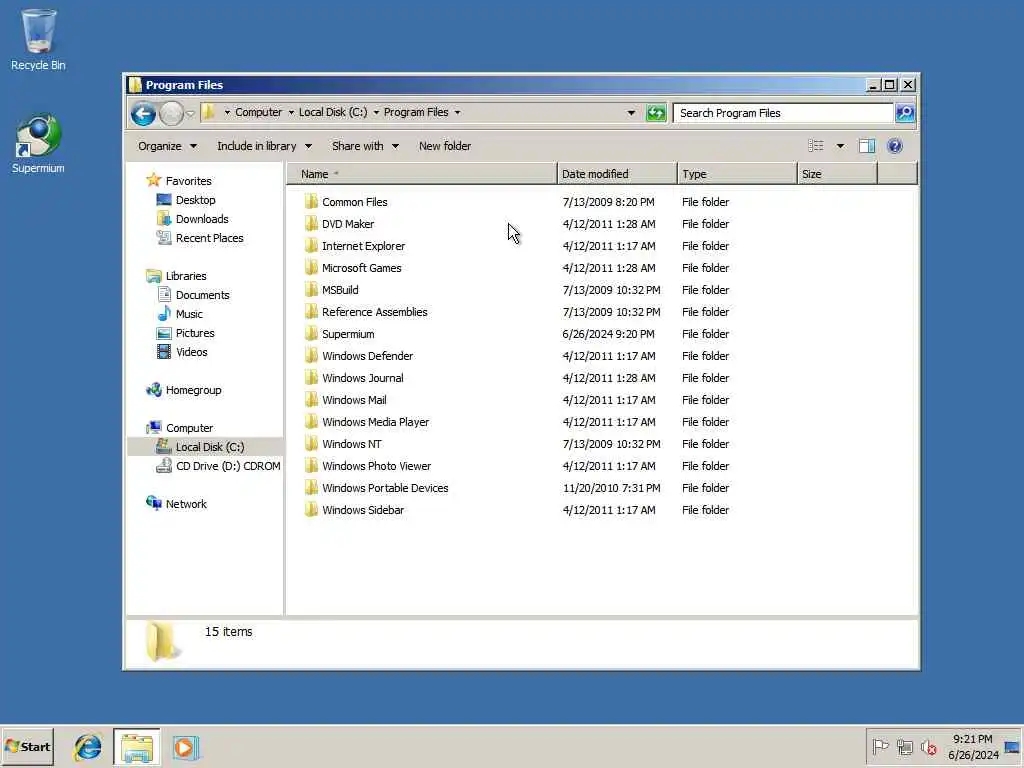1024x768 pixels.
Task: Open Recycle Bin on the desktop
Action: (x=38, y=39)
